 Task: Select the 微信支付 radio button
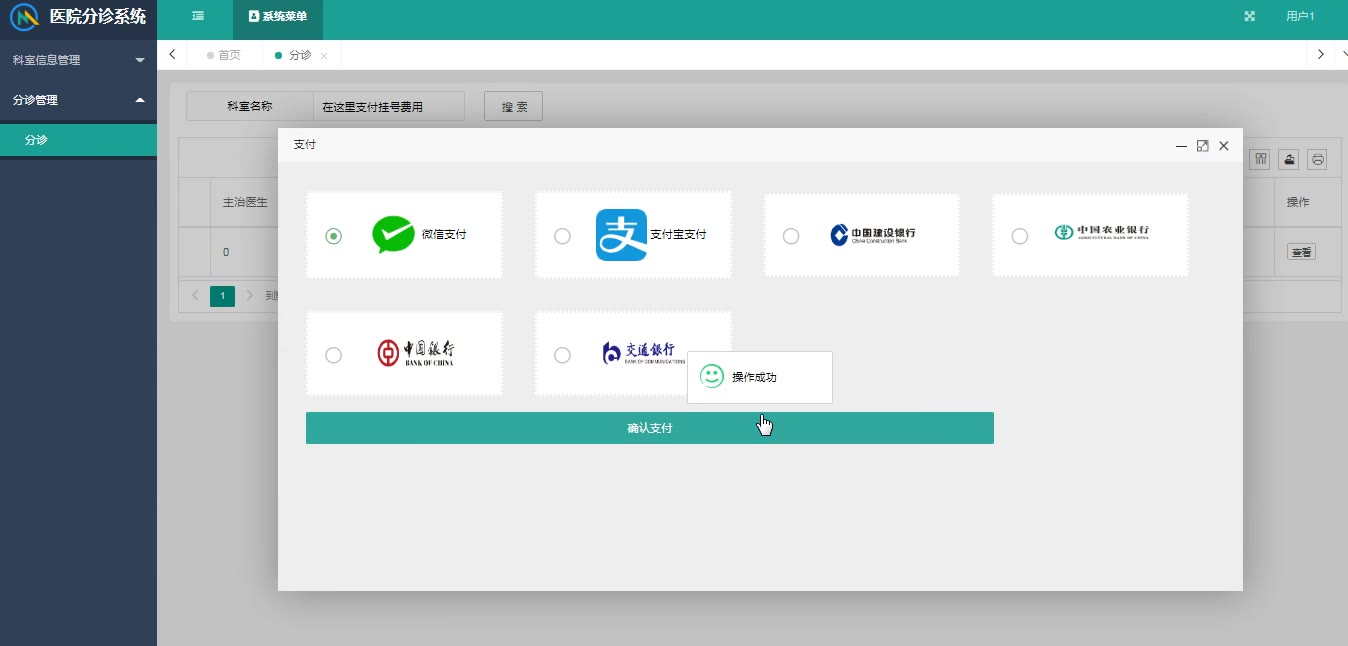334,236
